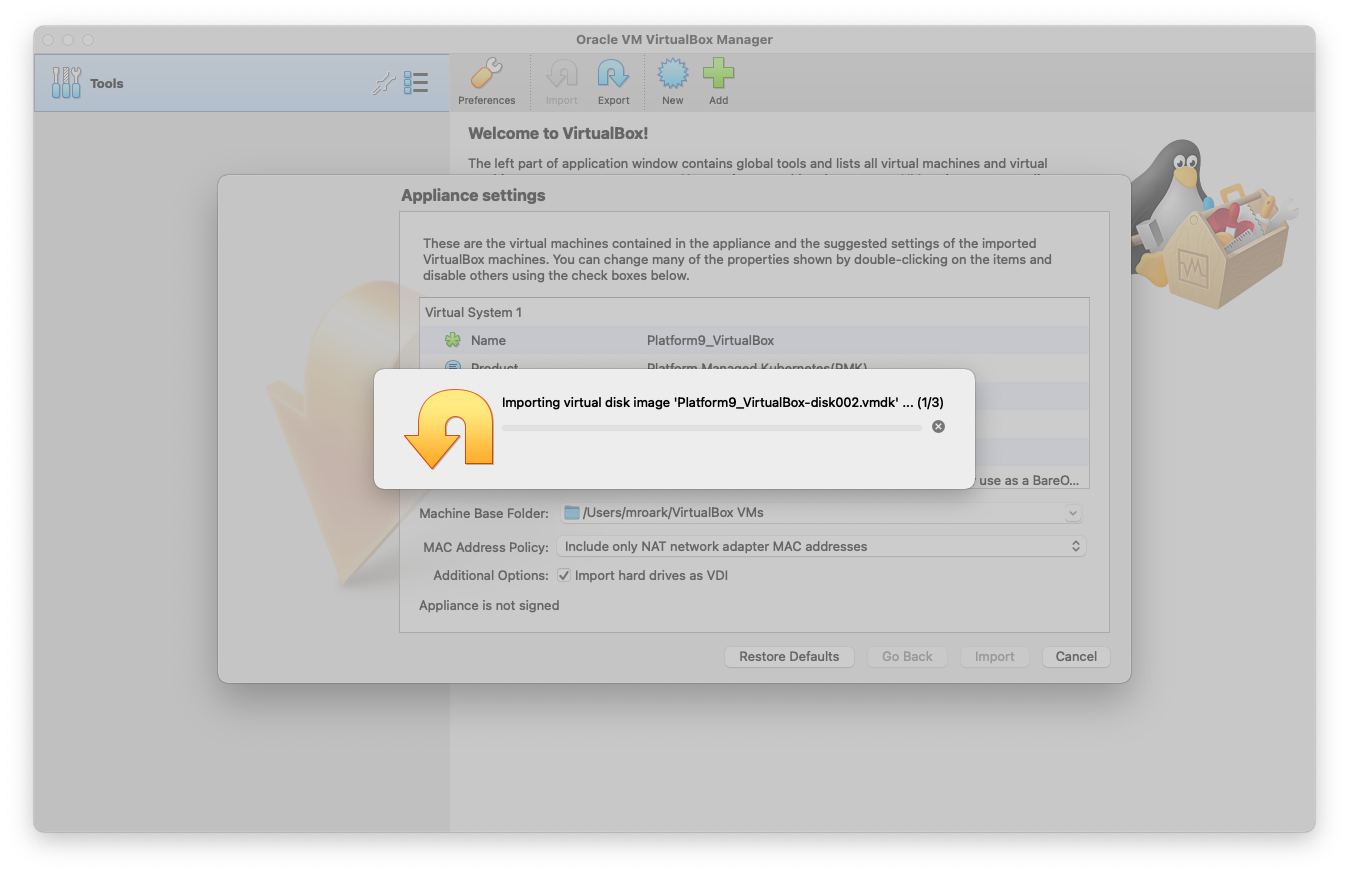Click the Export appliance toolbar icon
The image size is (1349, 874).
click(613, 82)
